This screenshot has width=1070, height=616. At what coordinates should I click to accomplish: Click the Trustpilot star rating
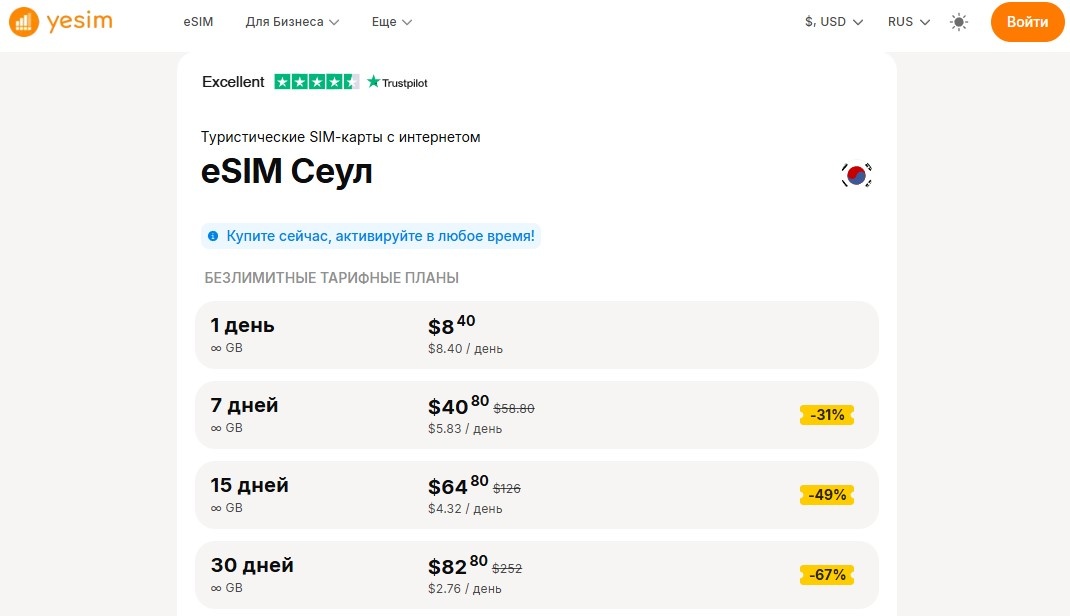click(x=316, y=82)
